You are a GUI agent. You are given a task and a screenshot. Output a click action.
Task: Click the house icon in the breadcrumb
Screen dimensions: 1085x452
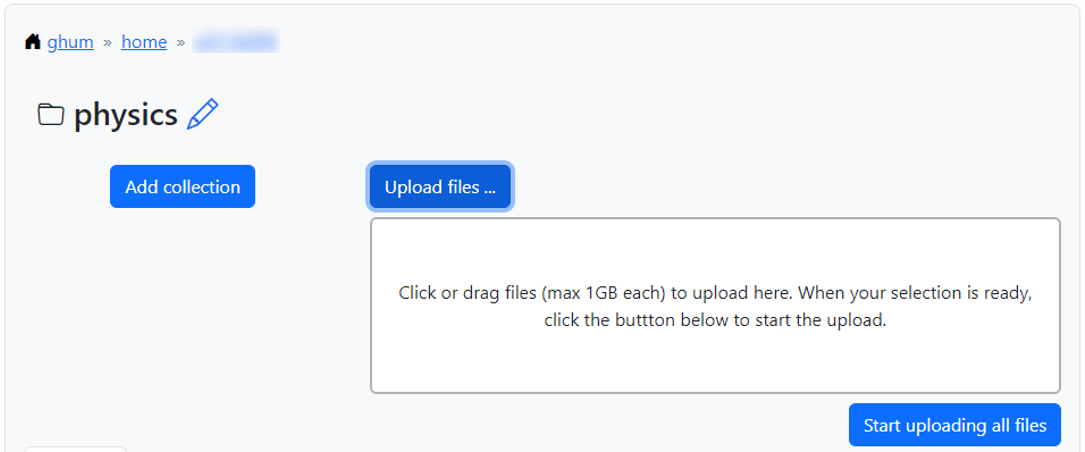33,42
